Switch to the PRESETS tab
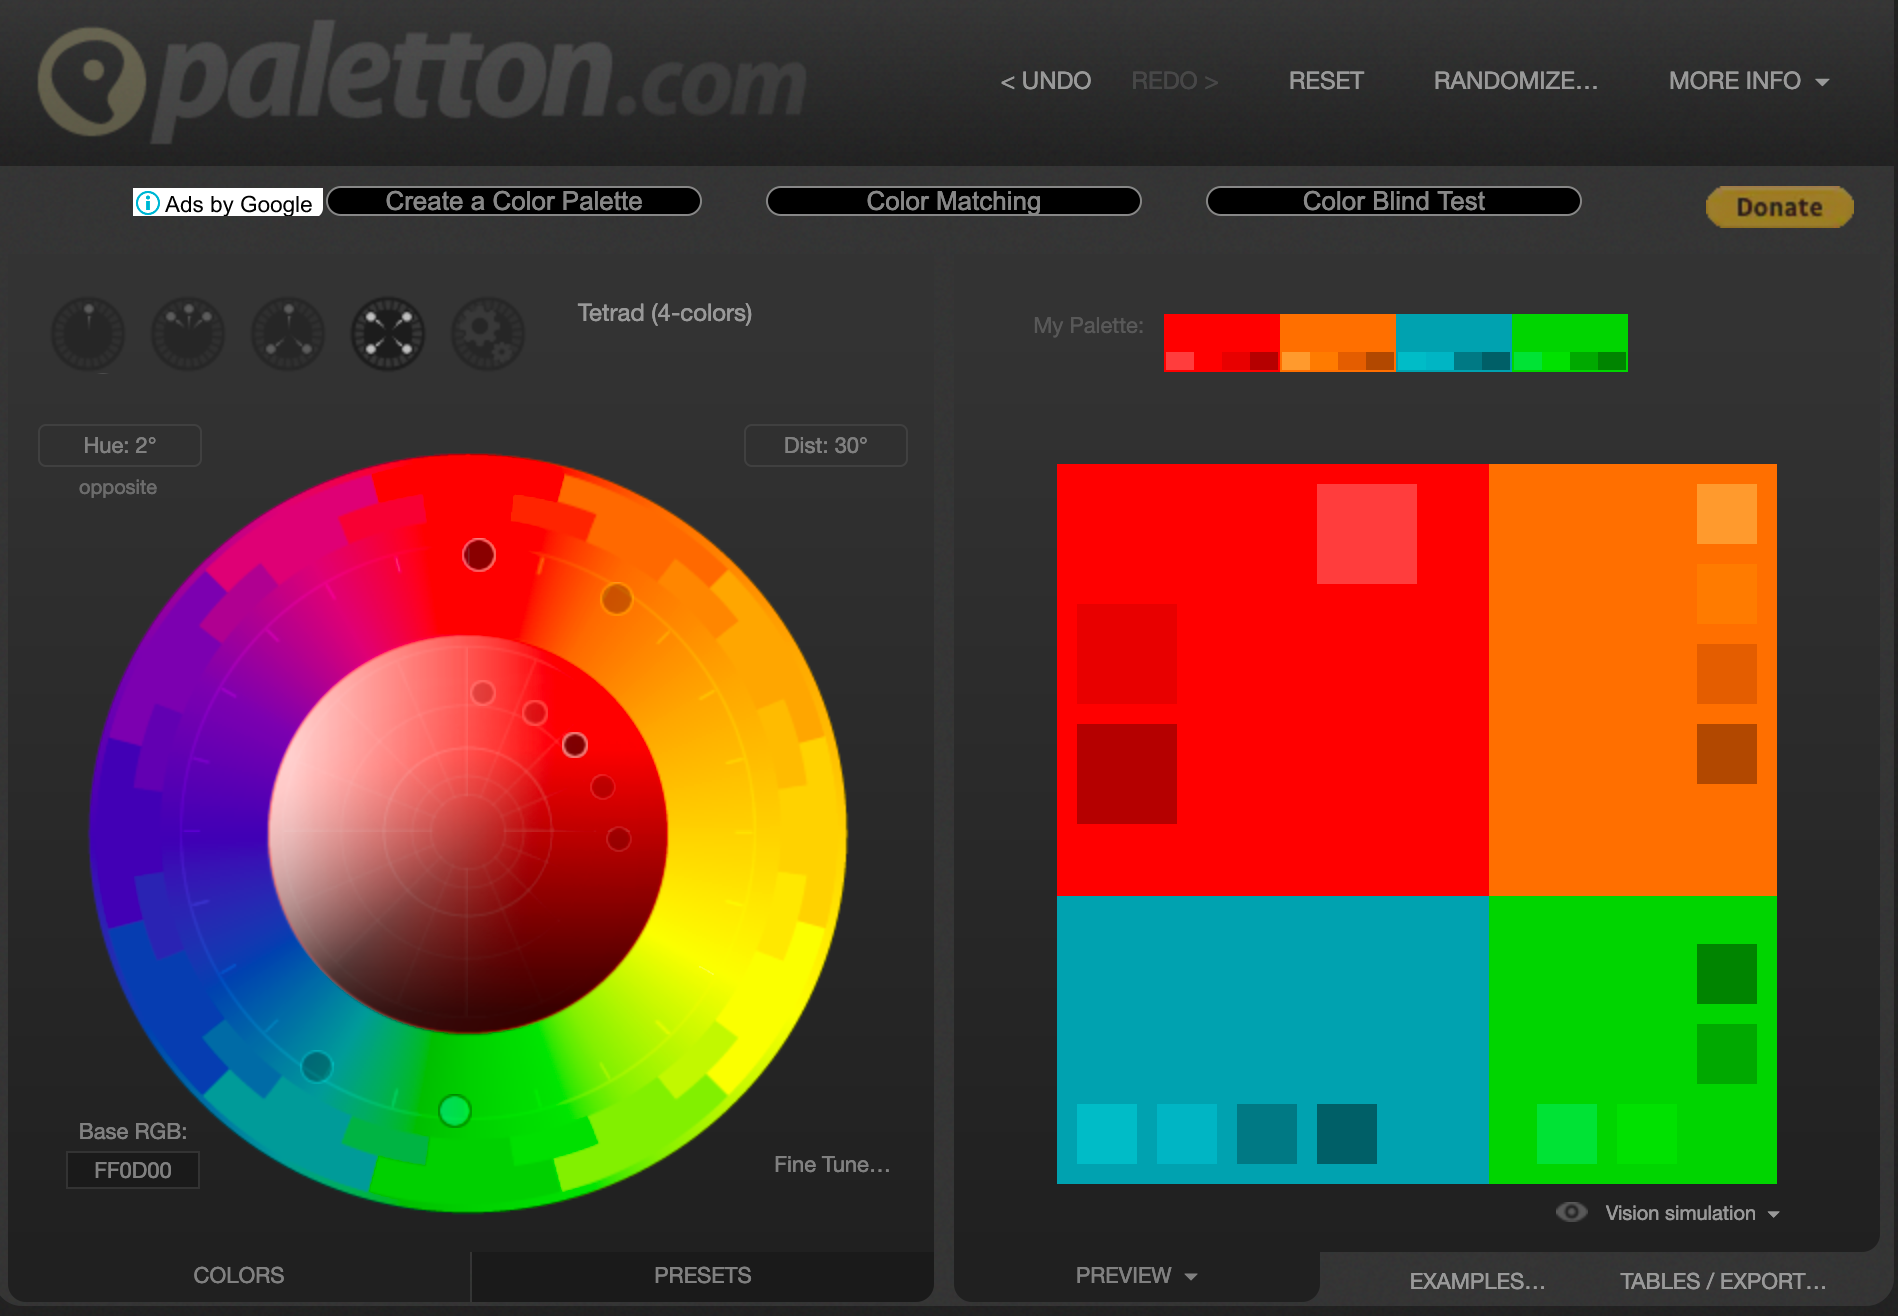Viewport: 1898px width, 1316px height. tap(701, 1275)
